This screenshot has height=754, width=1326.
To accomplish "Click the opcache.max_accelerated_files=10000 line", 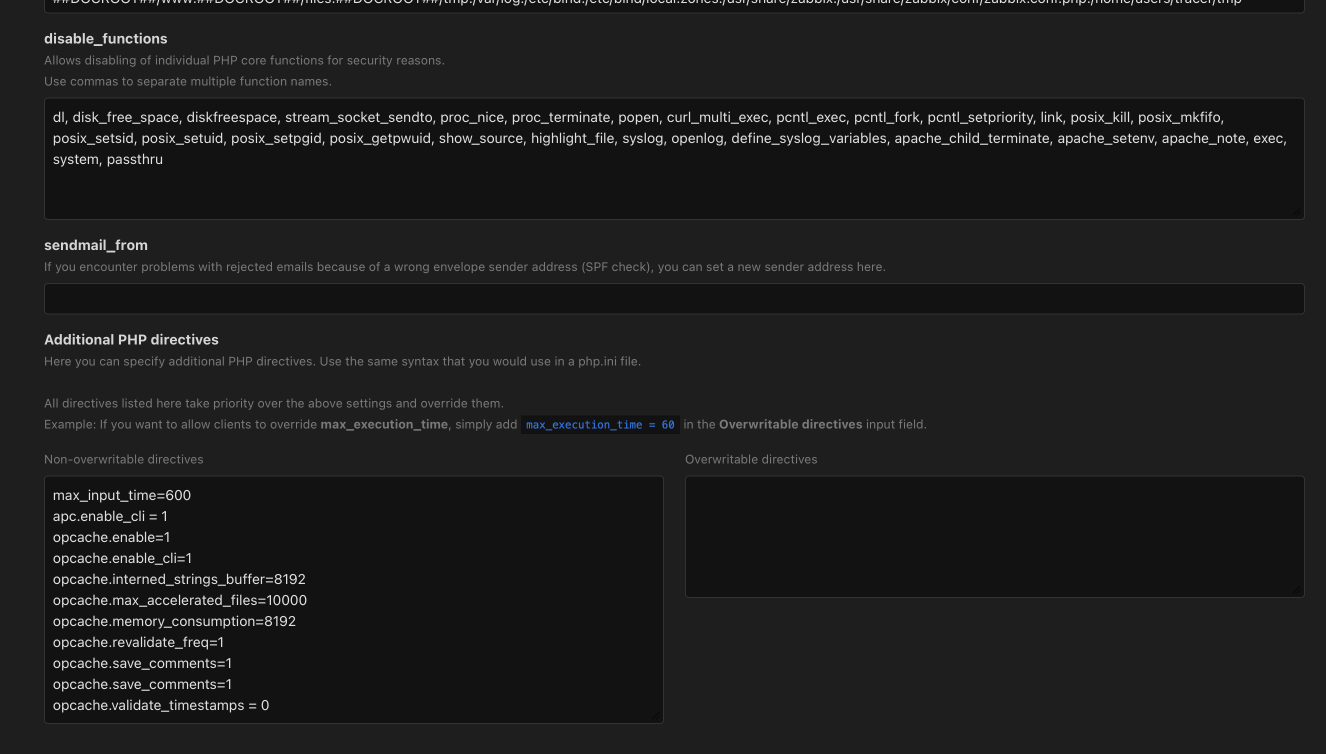I will click(180, 600).
